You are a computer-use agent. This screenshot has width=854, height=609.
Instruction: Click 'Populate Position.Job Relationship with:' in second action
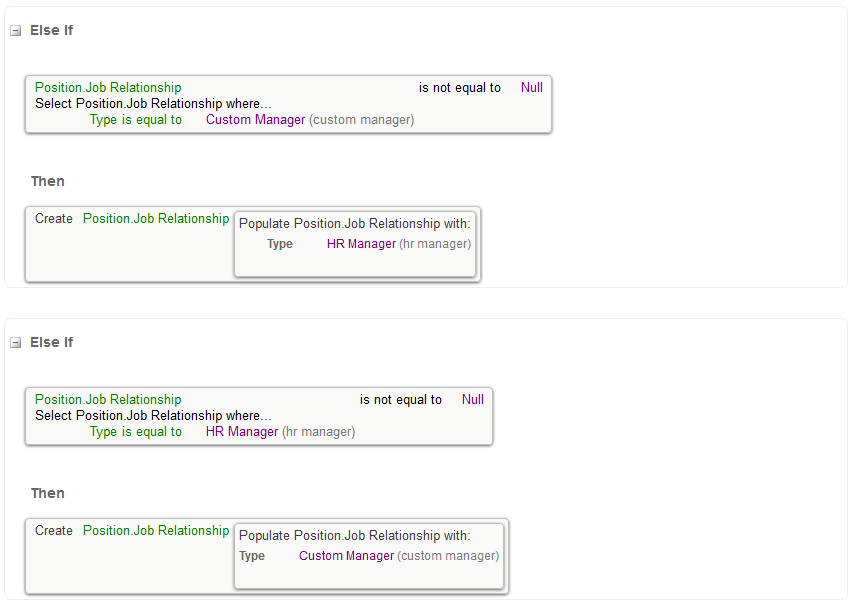pos(354,536)
